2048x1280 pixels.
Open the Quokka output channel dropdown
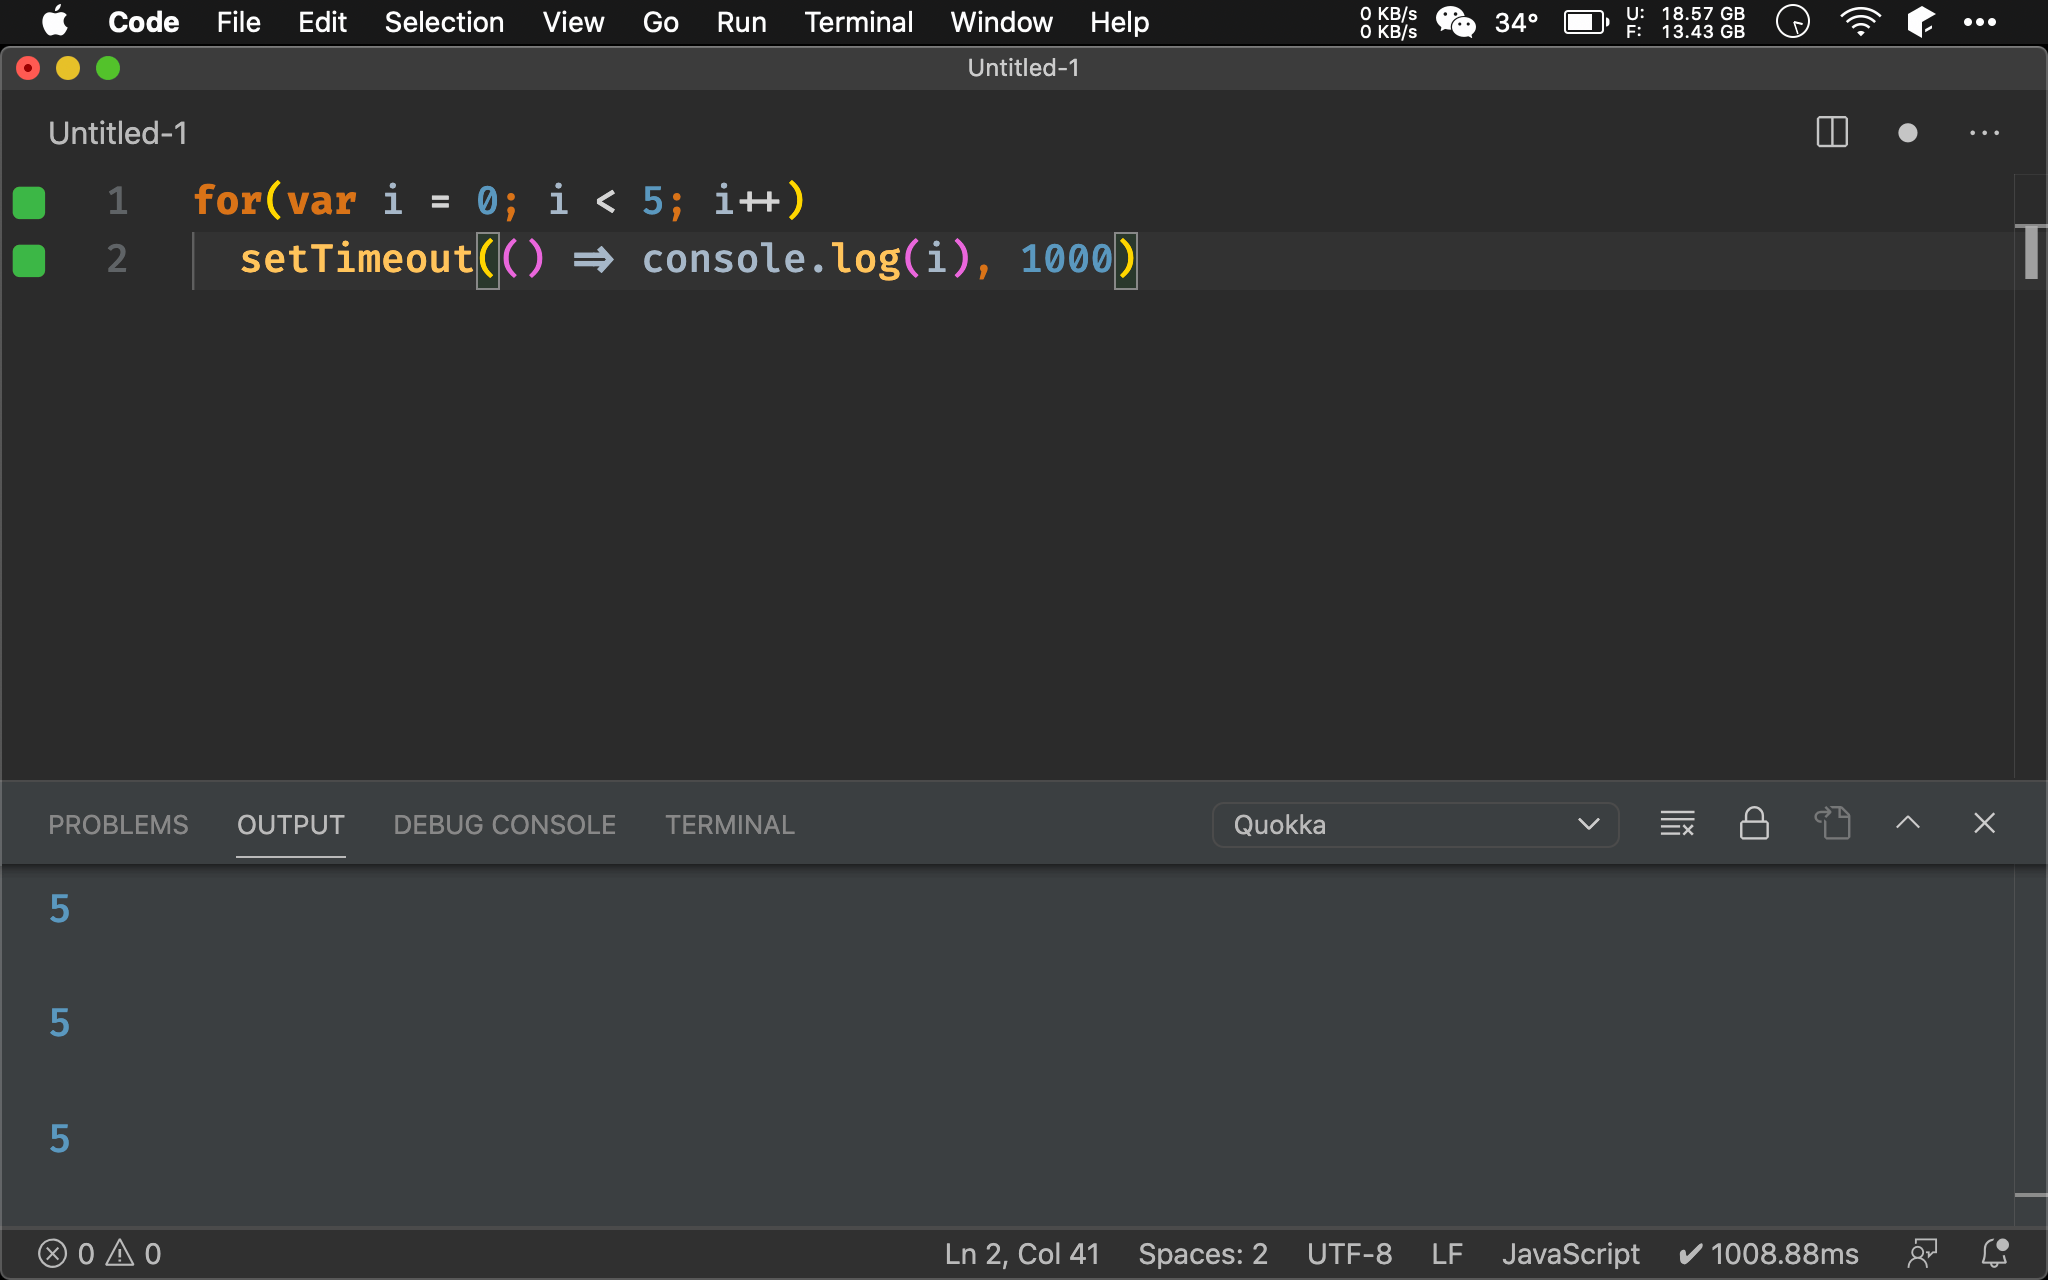[x=1415, y=825]
